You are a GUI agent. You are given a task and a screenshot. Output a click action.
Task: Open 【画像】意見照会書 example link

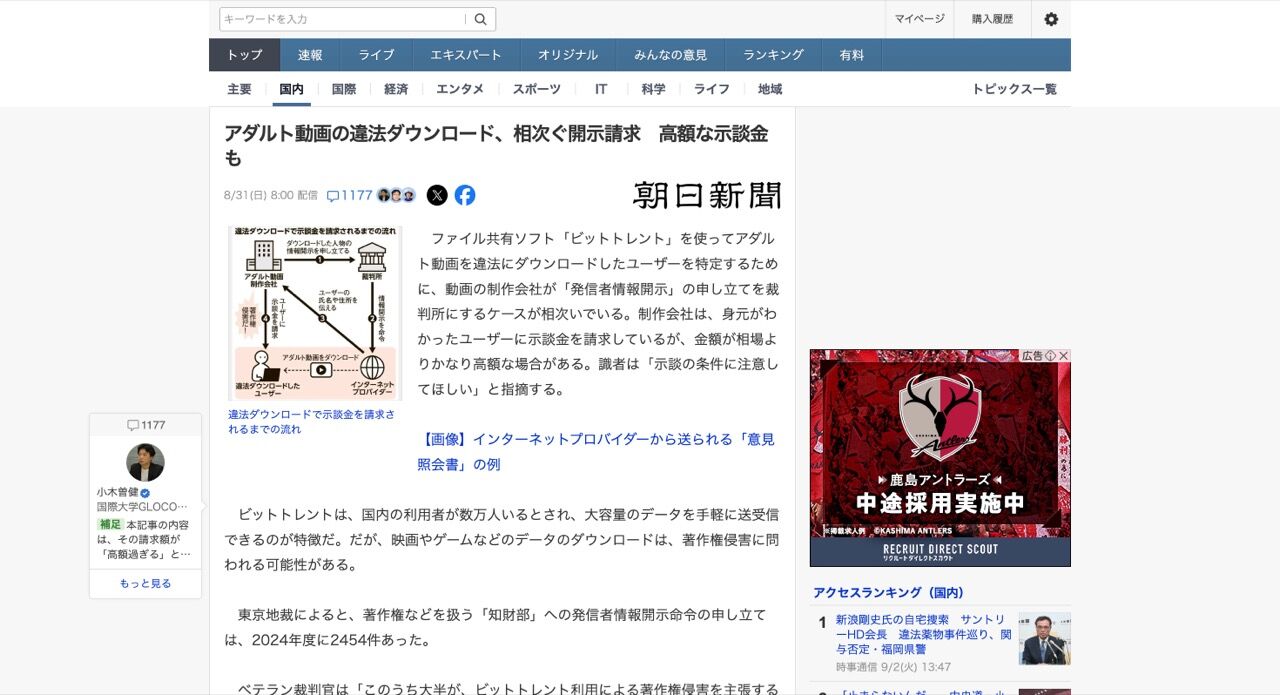[596, 452]
